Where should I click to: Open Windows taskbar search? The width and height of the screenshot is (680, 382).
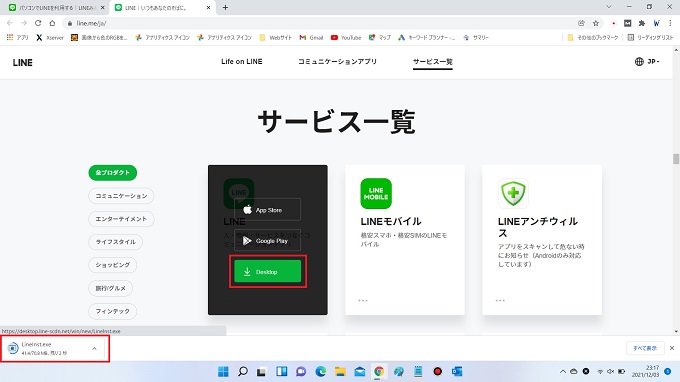[243, 372]
